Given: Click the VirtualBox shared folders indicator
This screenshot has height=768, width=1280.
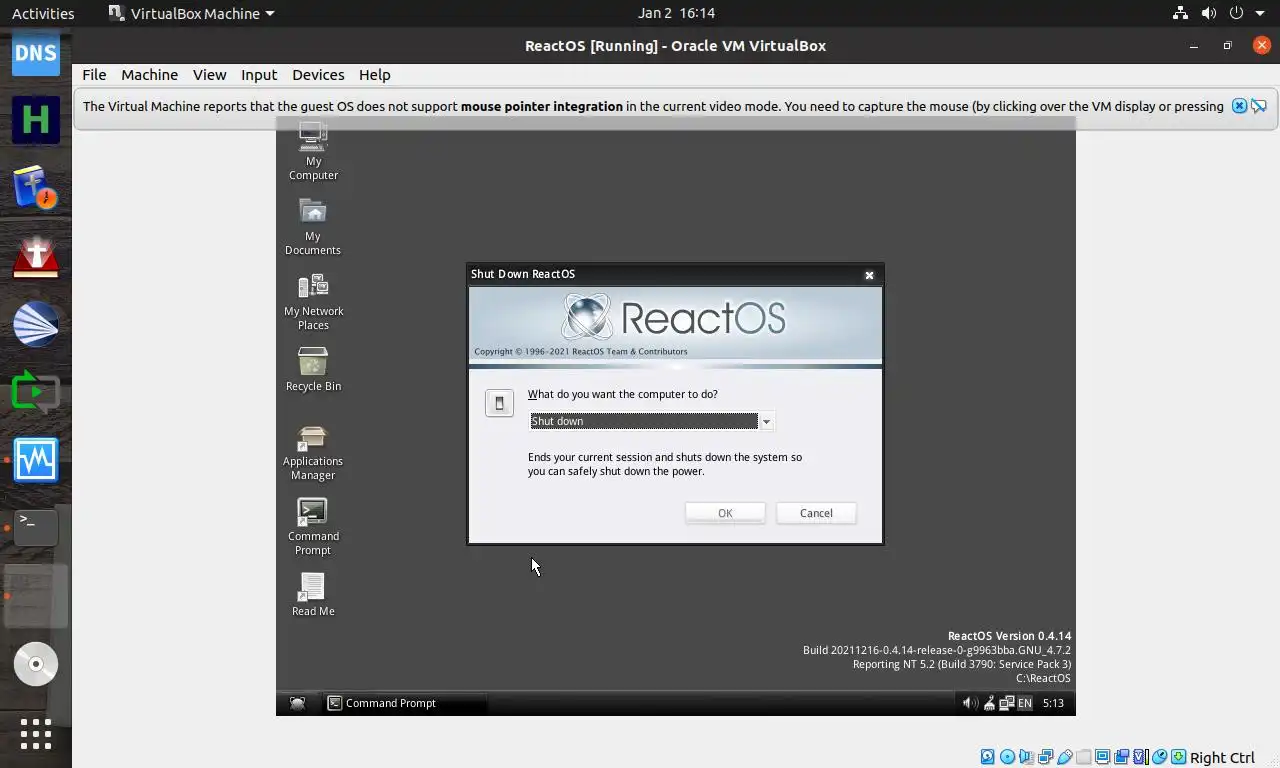Looking at the screenshot, I should click(x=1084, y=757).
